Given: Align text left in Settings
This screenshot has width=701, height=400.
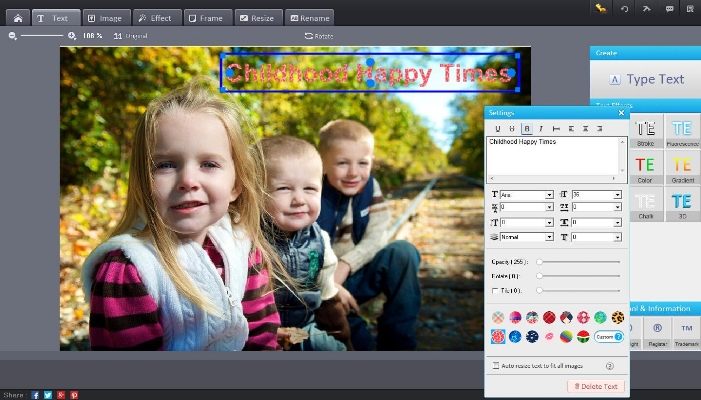Looking at the screenshot, I should tap(571, 129).
